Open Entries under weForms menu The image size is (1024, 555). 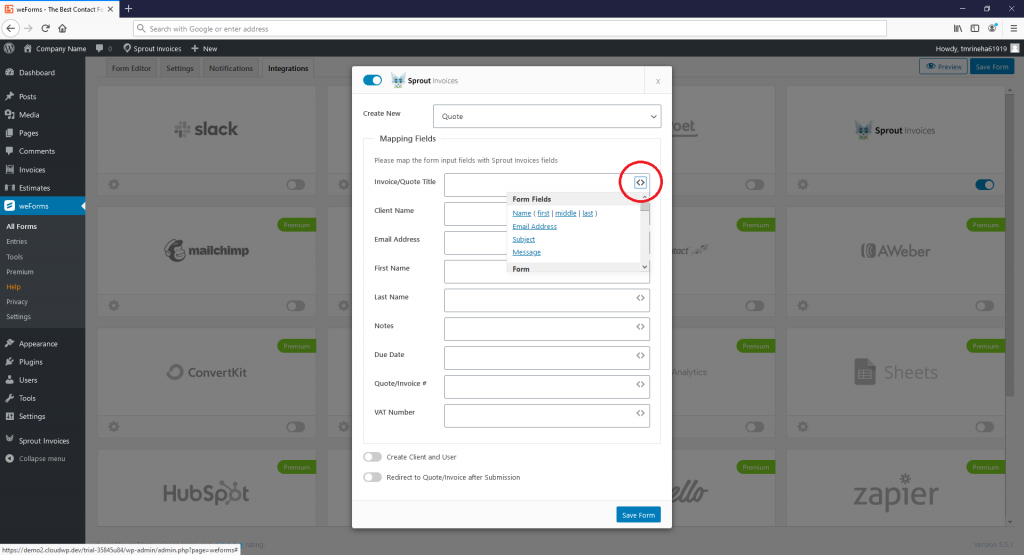pyautogui.click(x=17, y=242)
